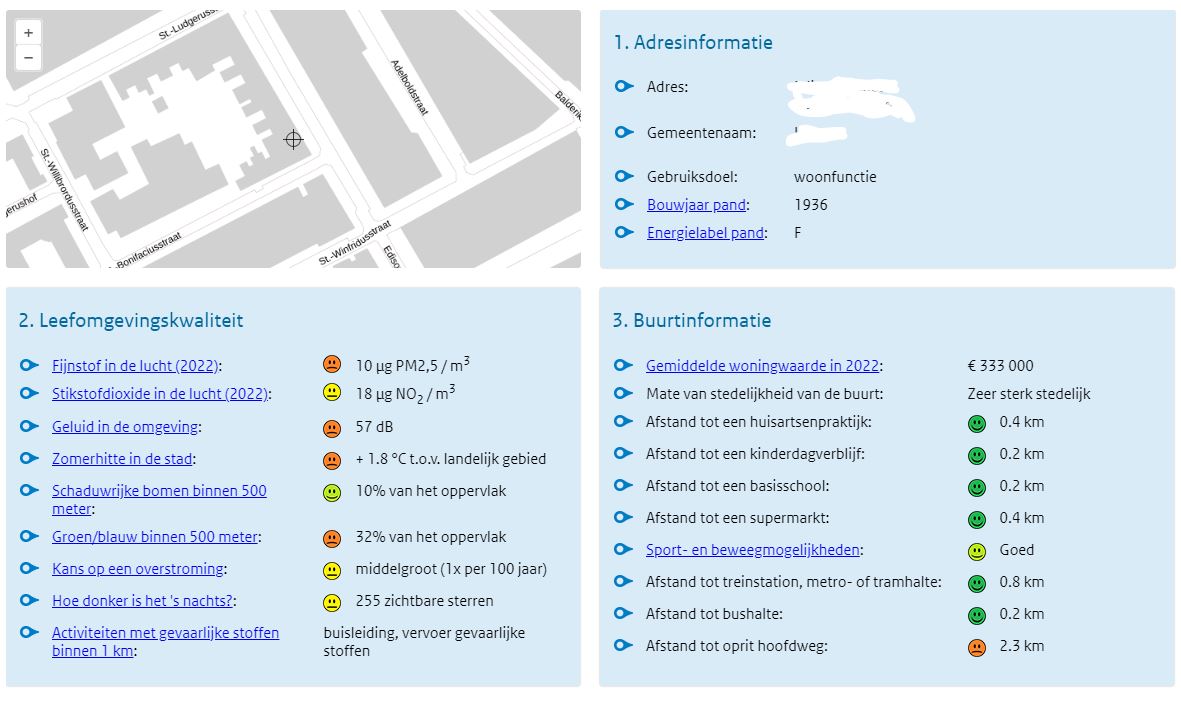Open Gemiddelde woningwaarde in 2022 link
This screenshot has height=701, width=1181.
pyautogui.click(x=762, y=366)
